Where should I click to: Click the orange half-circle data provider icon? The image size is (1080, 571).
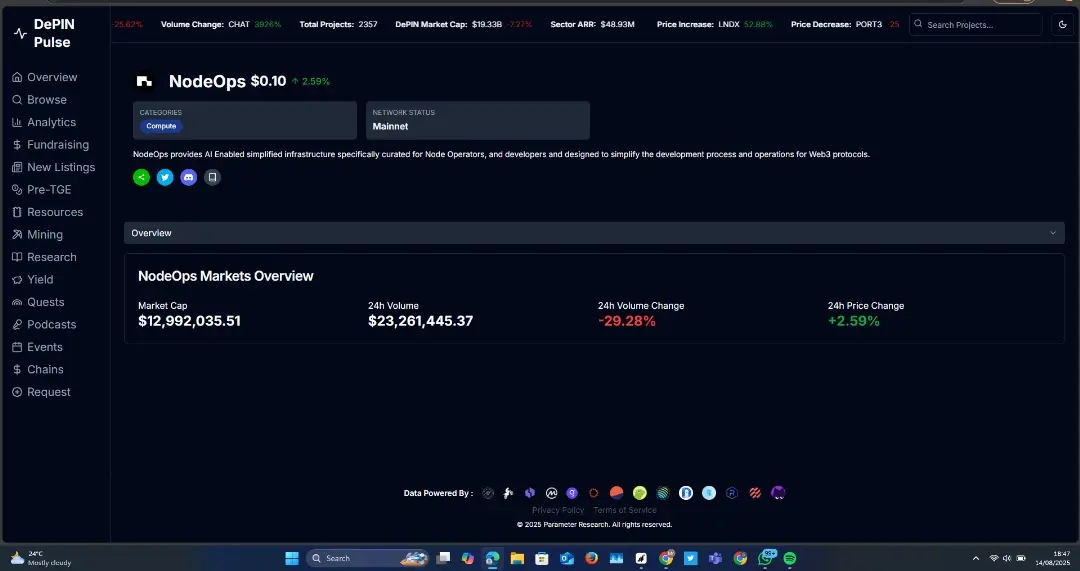[616, 493]
